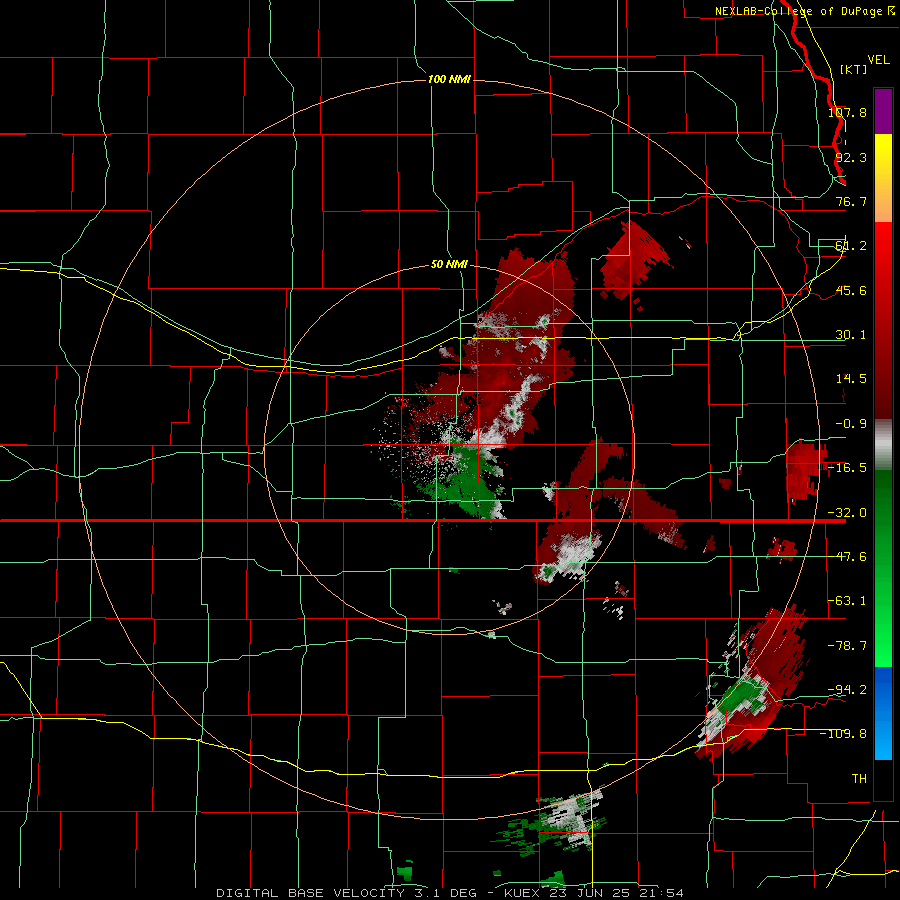
Task: Select the -63.1 legend value
Action: (x=847, y=601)
